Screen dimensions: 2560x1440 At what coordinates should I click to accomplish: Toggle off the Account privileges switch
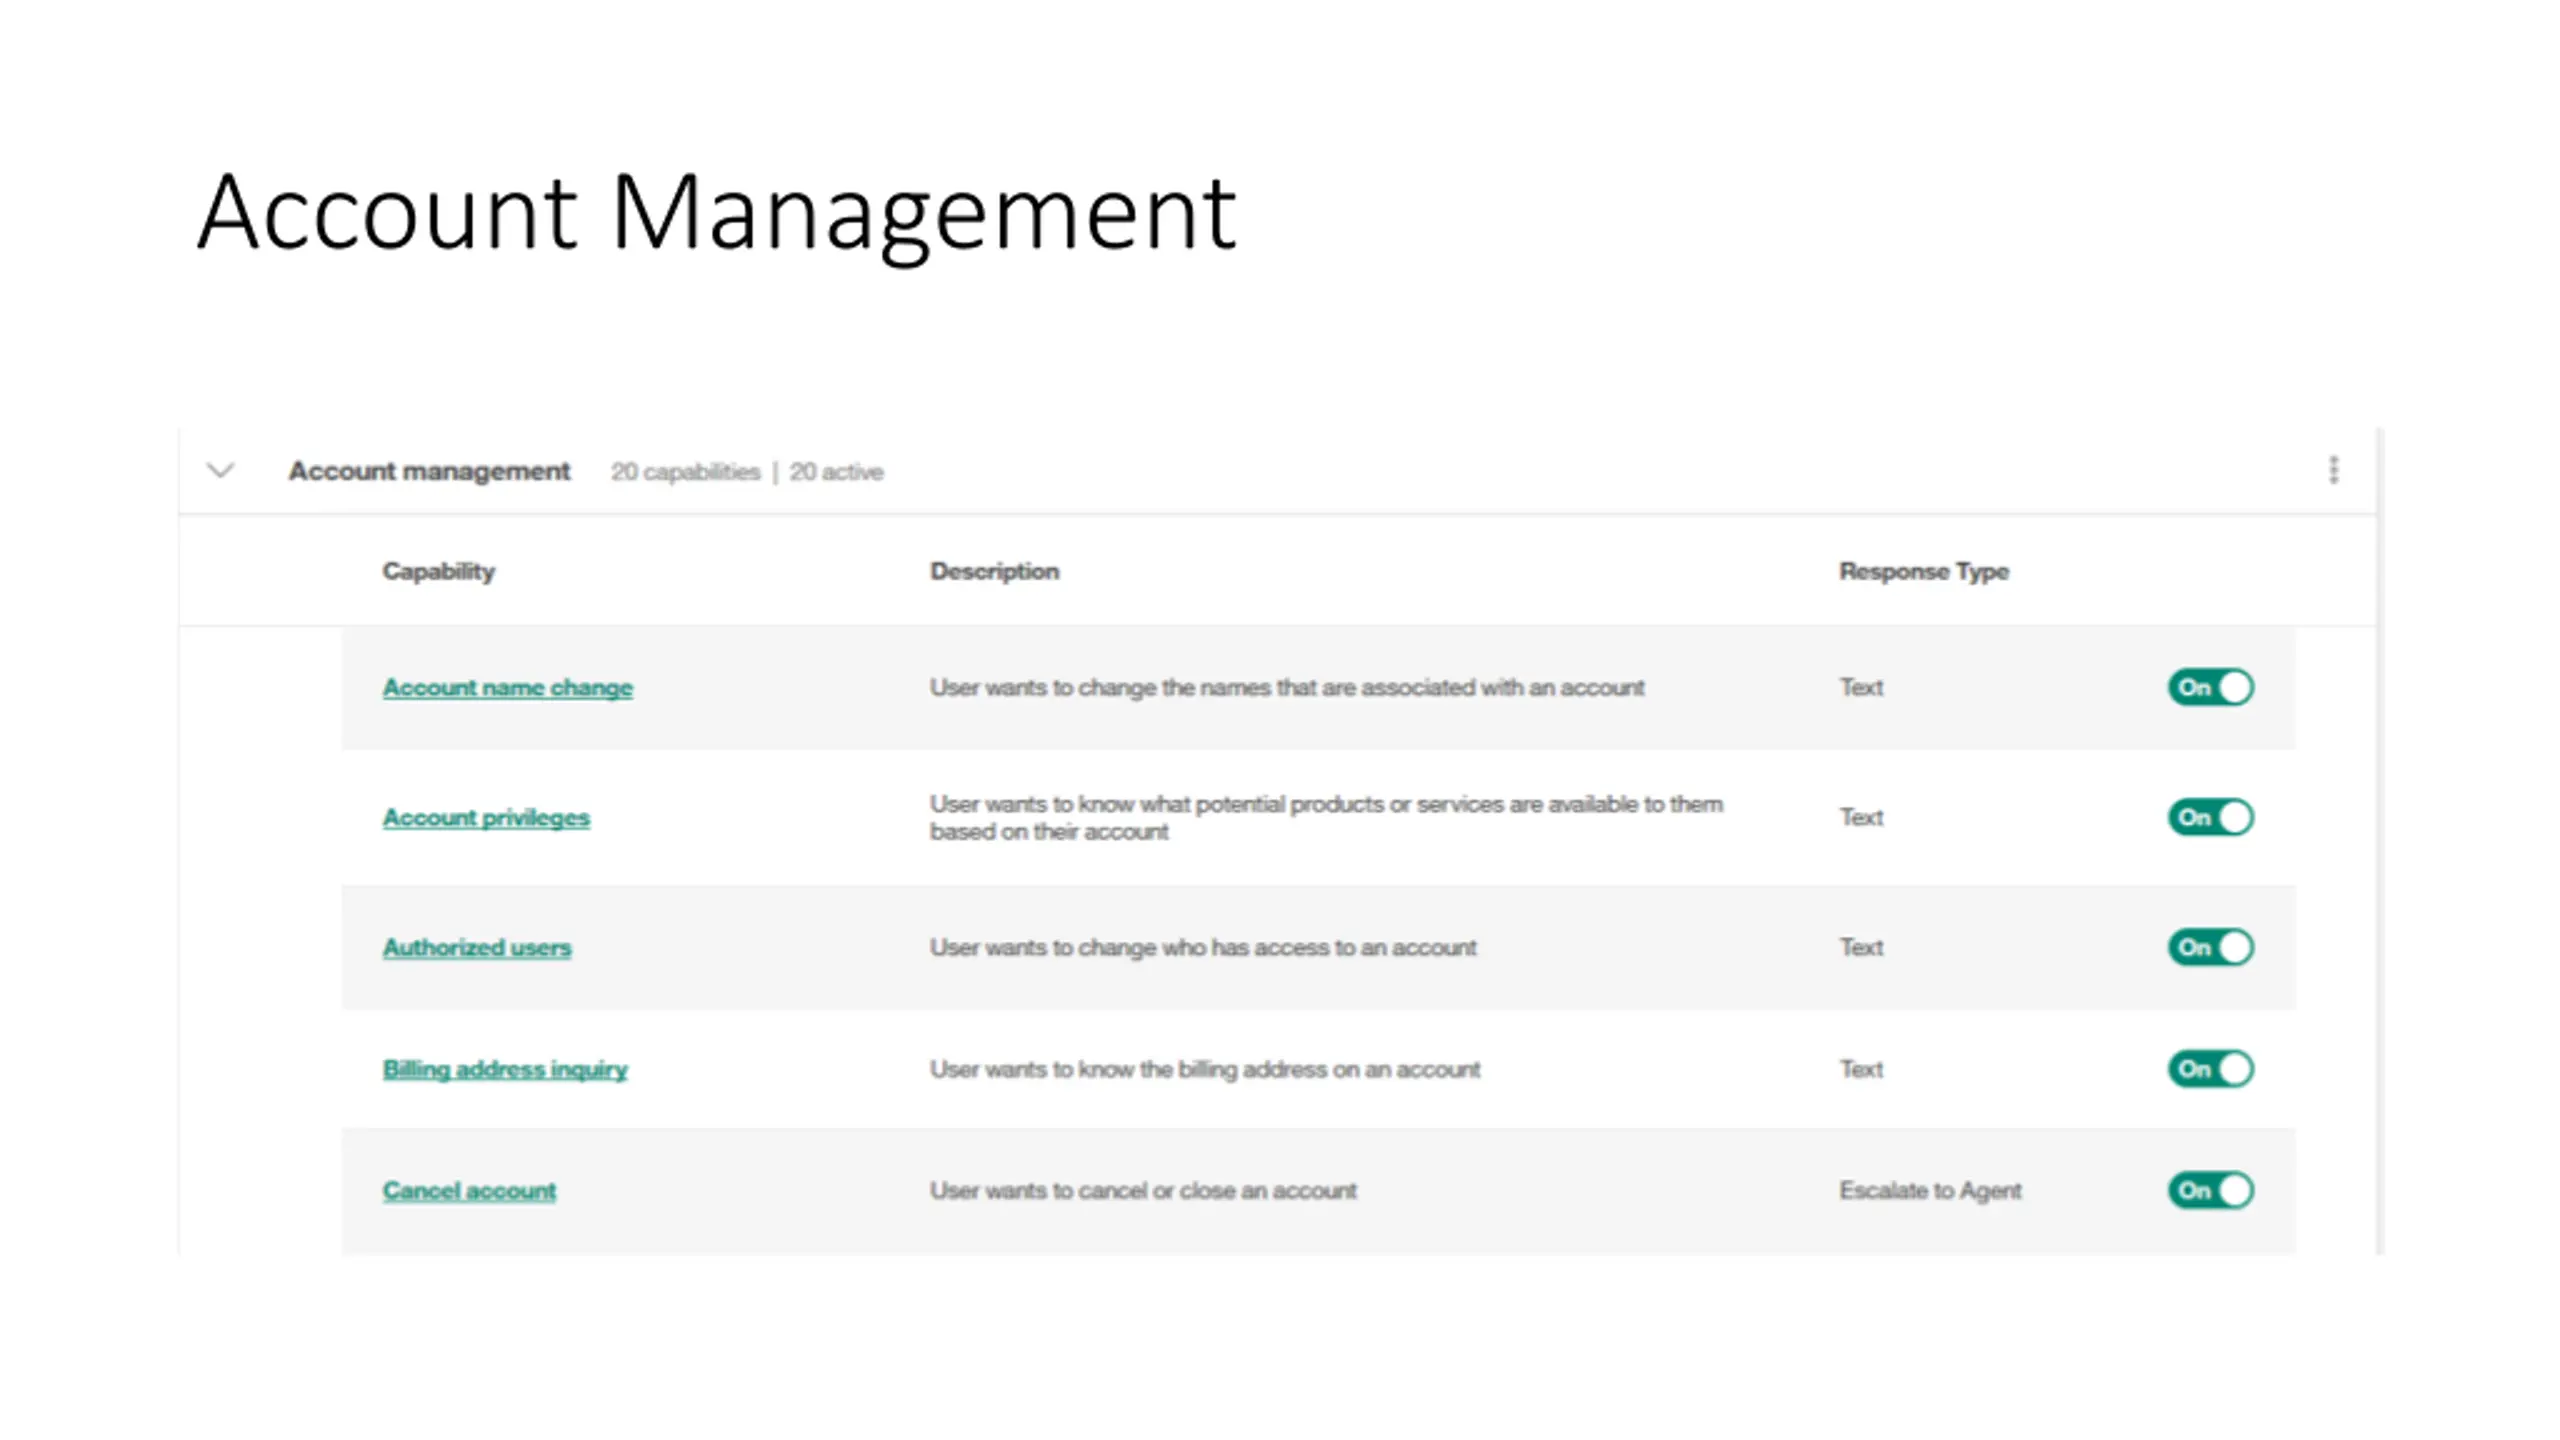click(x=2210, y=818)
